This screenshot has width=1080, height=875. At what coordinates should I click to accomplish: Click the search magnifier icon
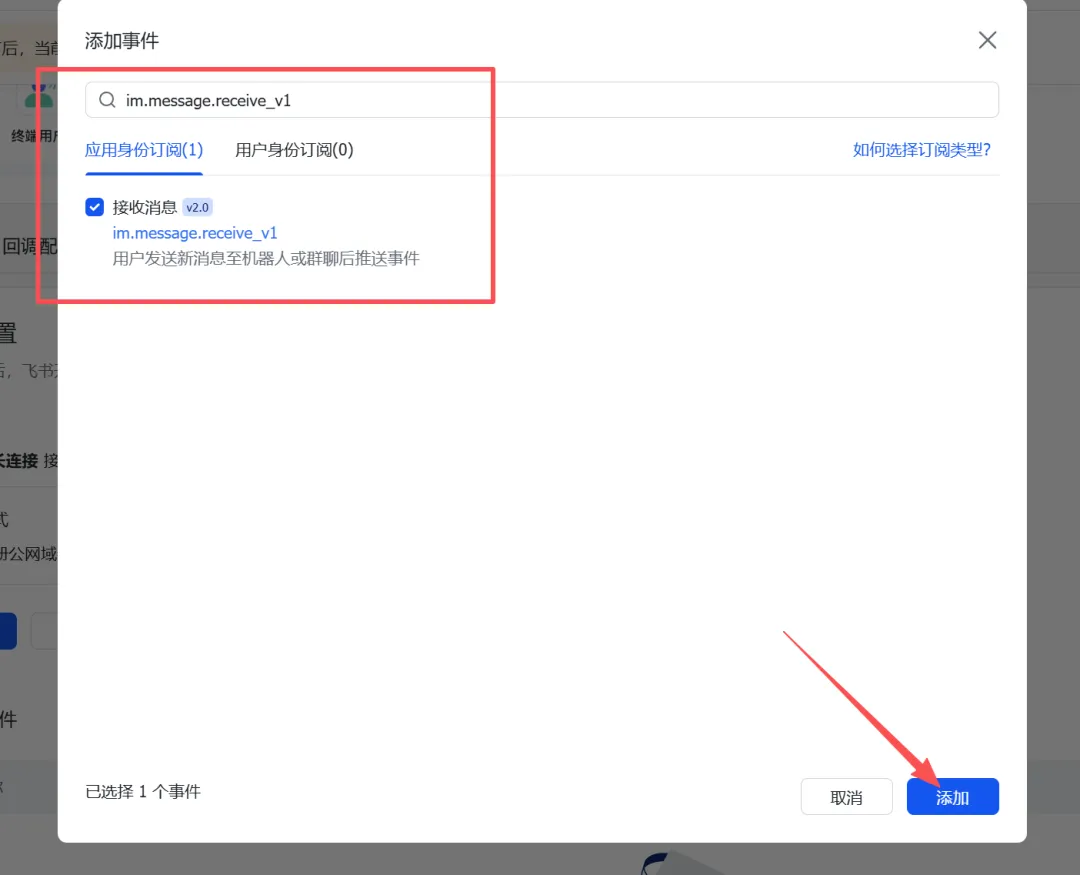[x=107, y=101]
